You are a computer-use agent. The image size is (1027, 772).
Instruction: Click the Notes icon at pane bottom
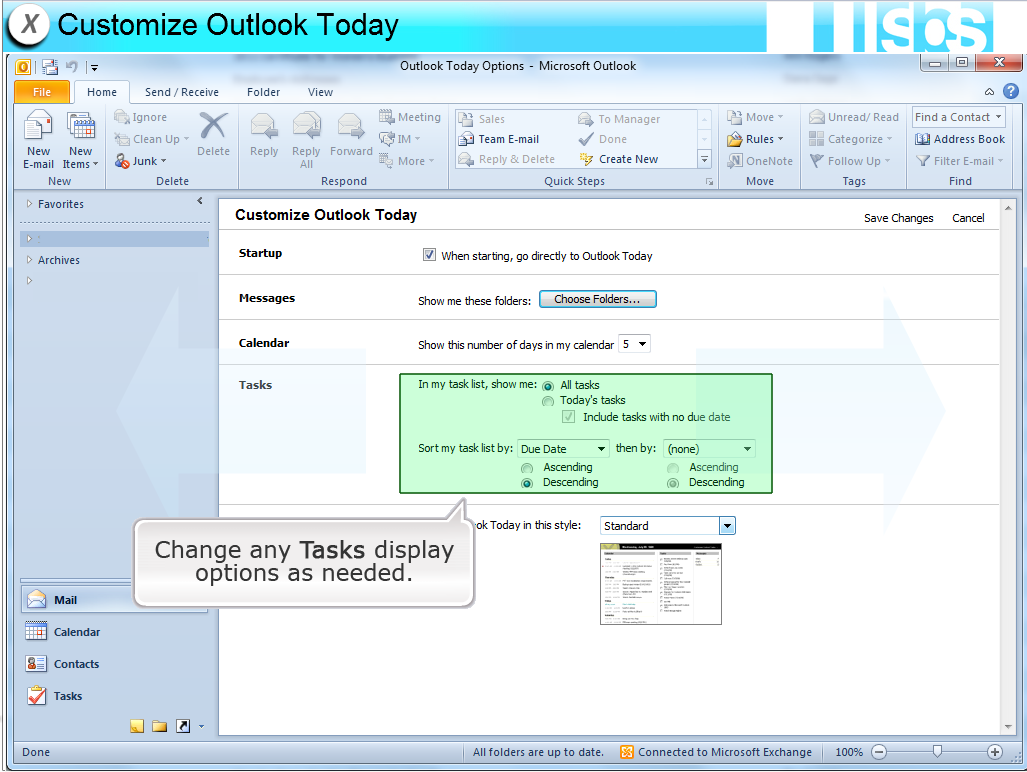tap(137, 726)
